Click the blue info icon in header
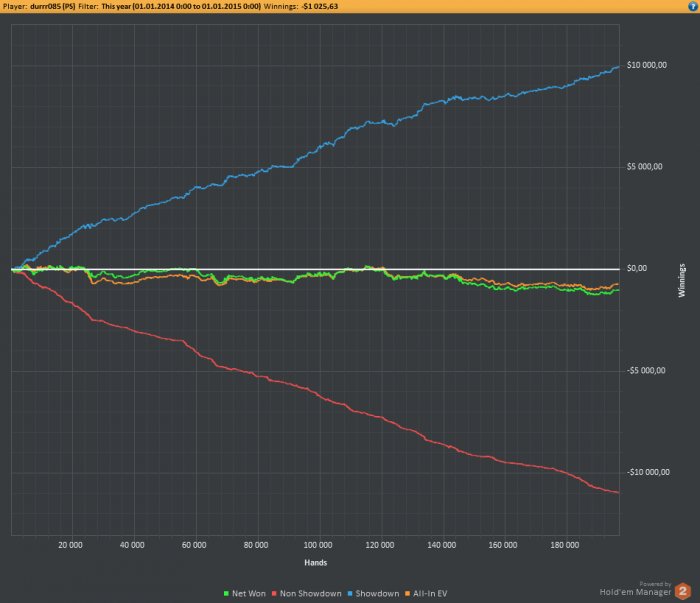Image resolution: width=700 pixels, height=603 pixels. coord(693,6)
